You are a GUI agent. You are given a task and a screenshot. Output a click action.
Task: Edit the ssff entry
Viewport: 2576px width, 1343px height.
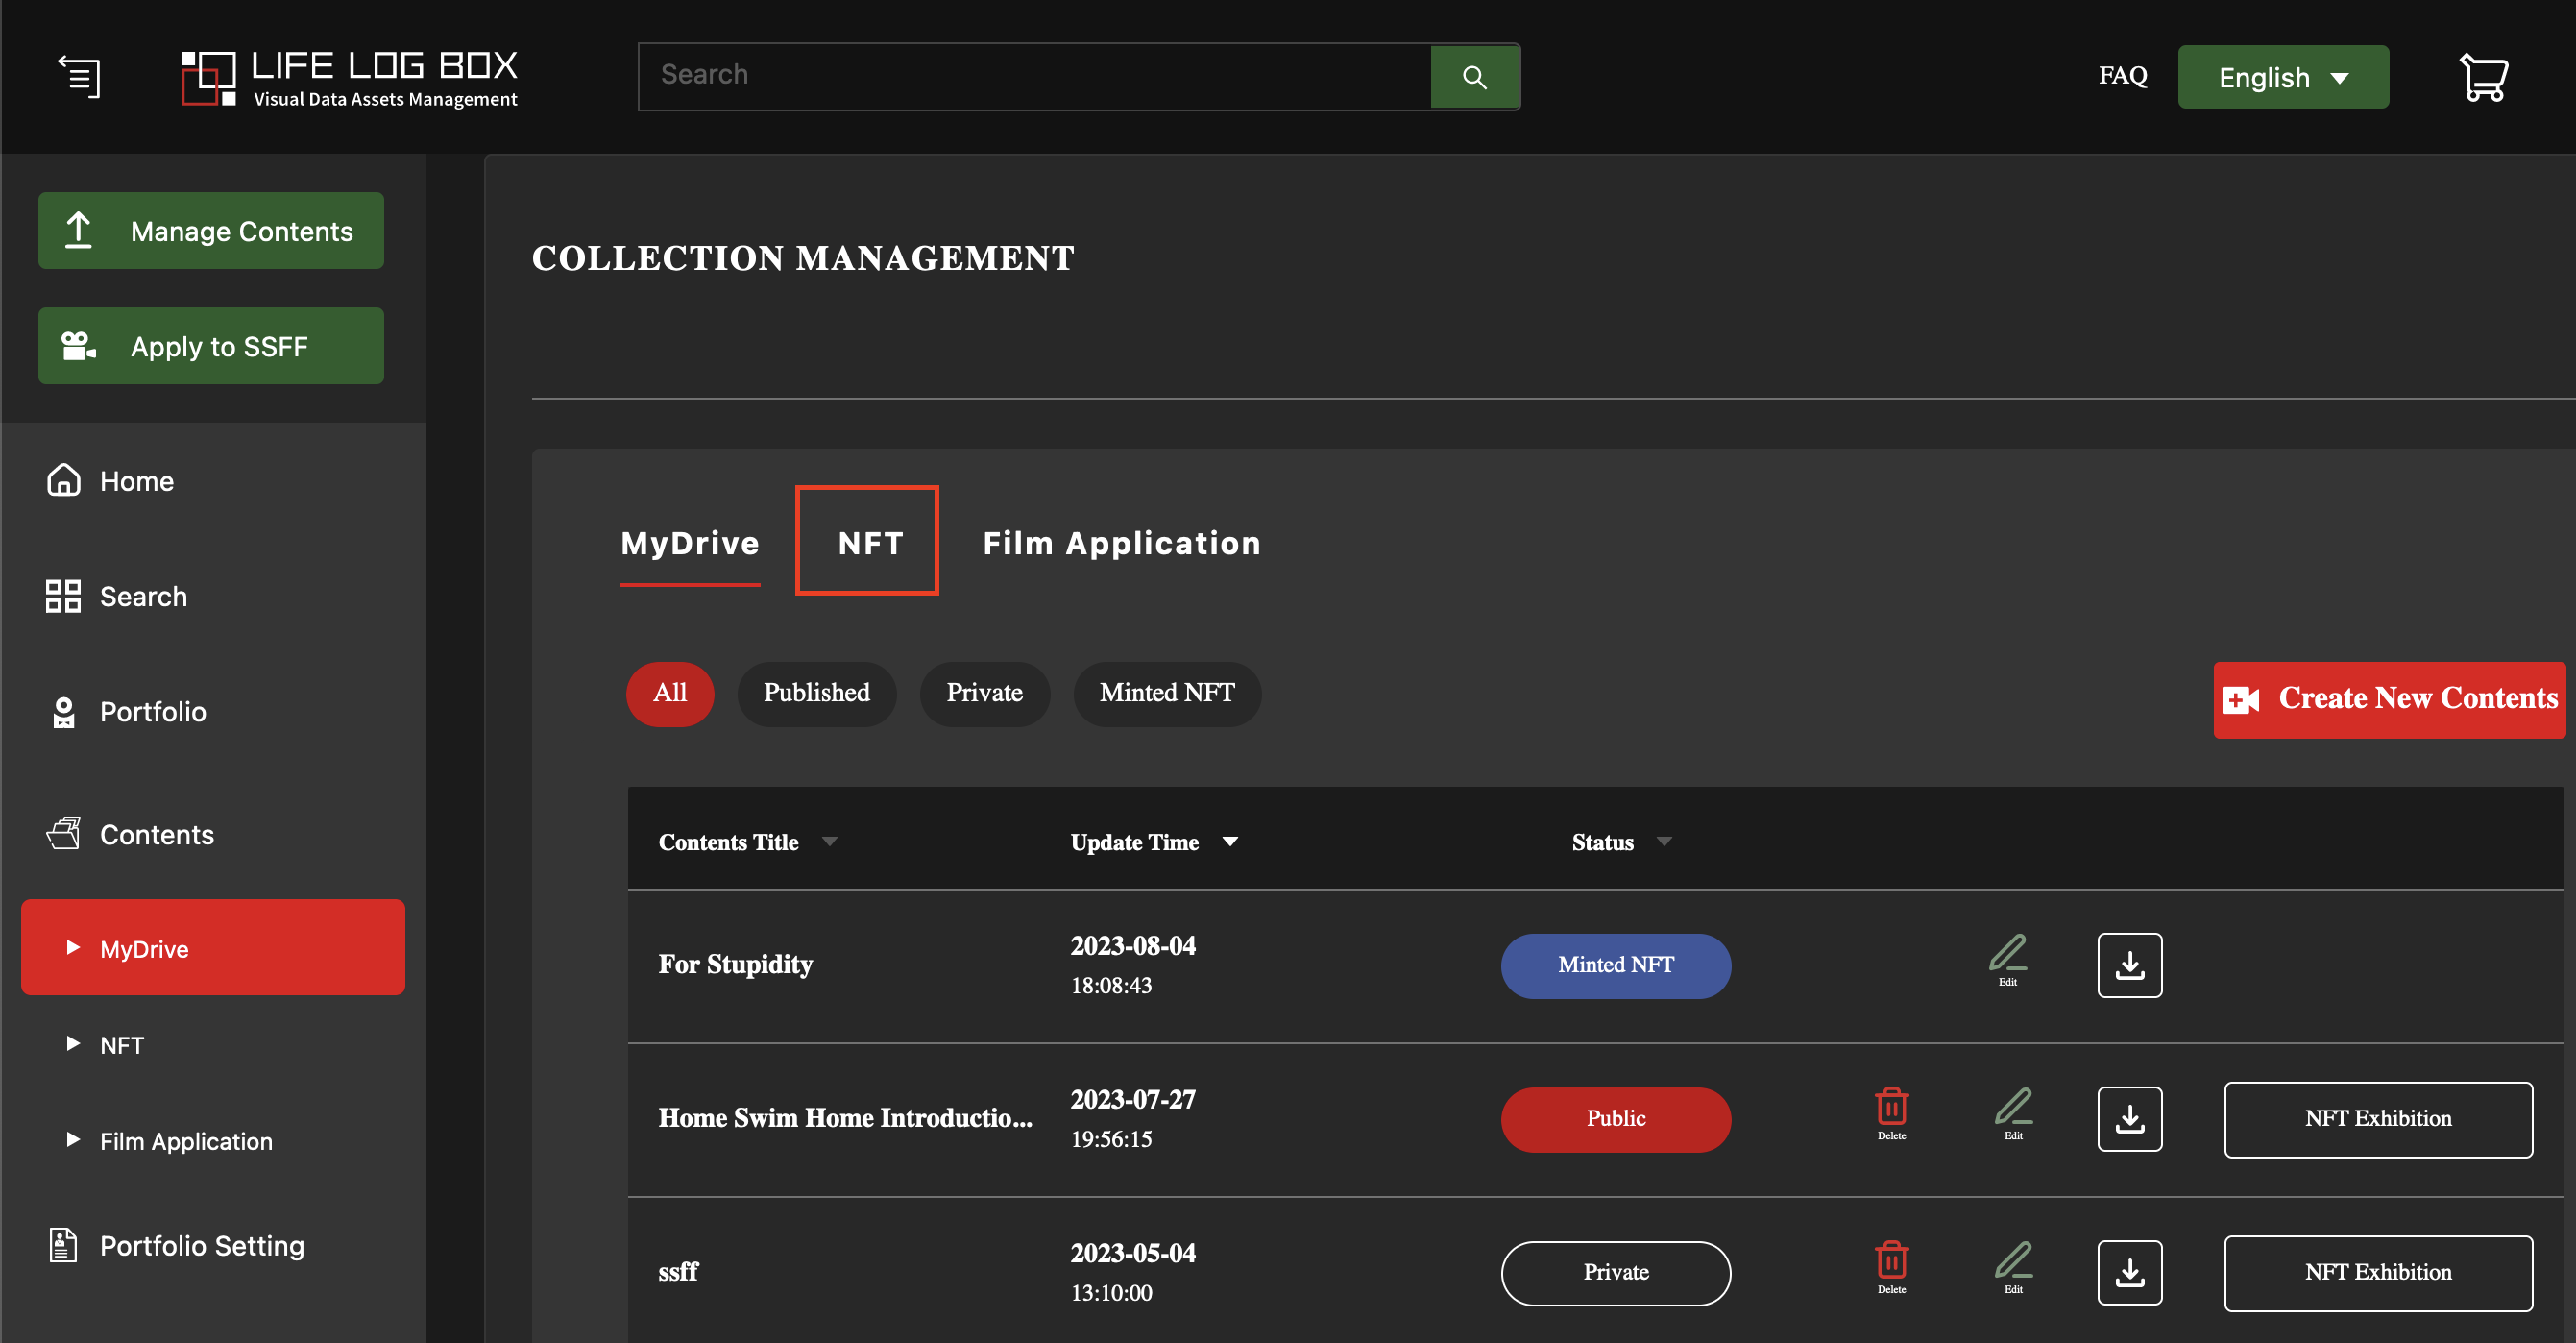[x=2013, y=1268]
